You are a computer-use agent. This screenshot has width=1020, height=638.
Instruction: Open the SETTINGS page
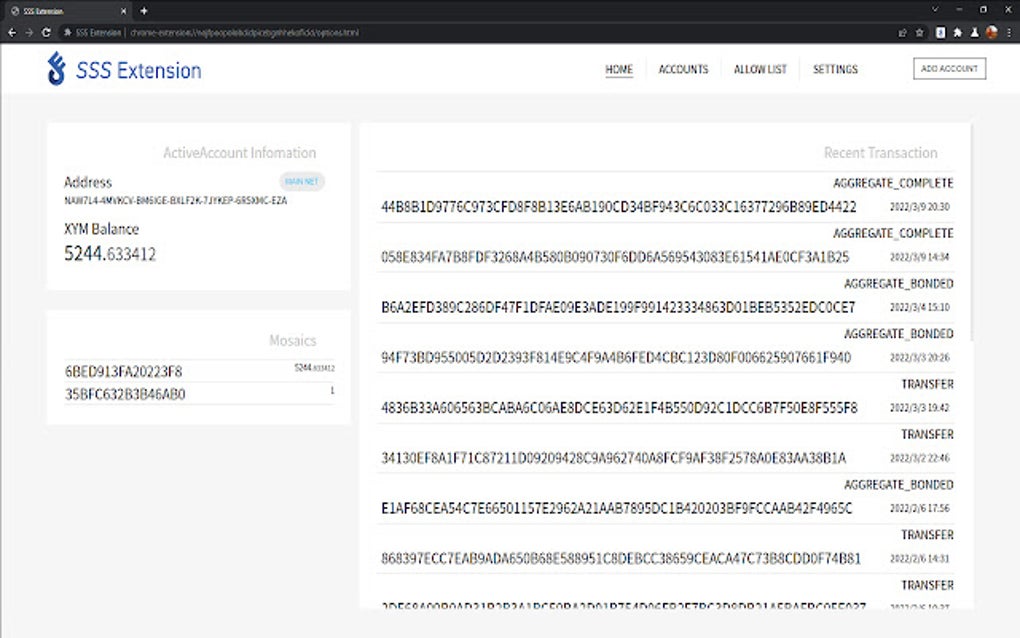point(835,69)
